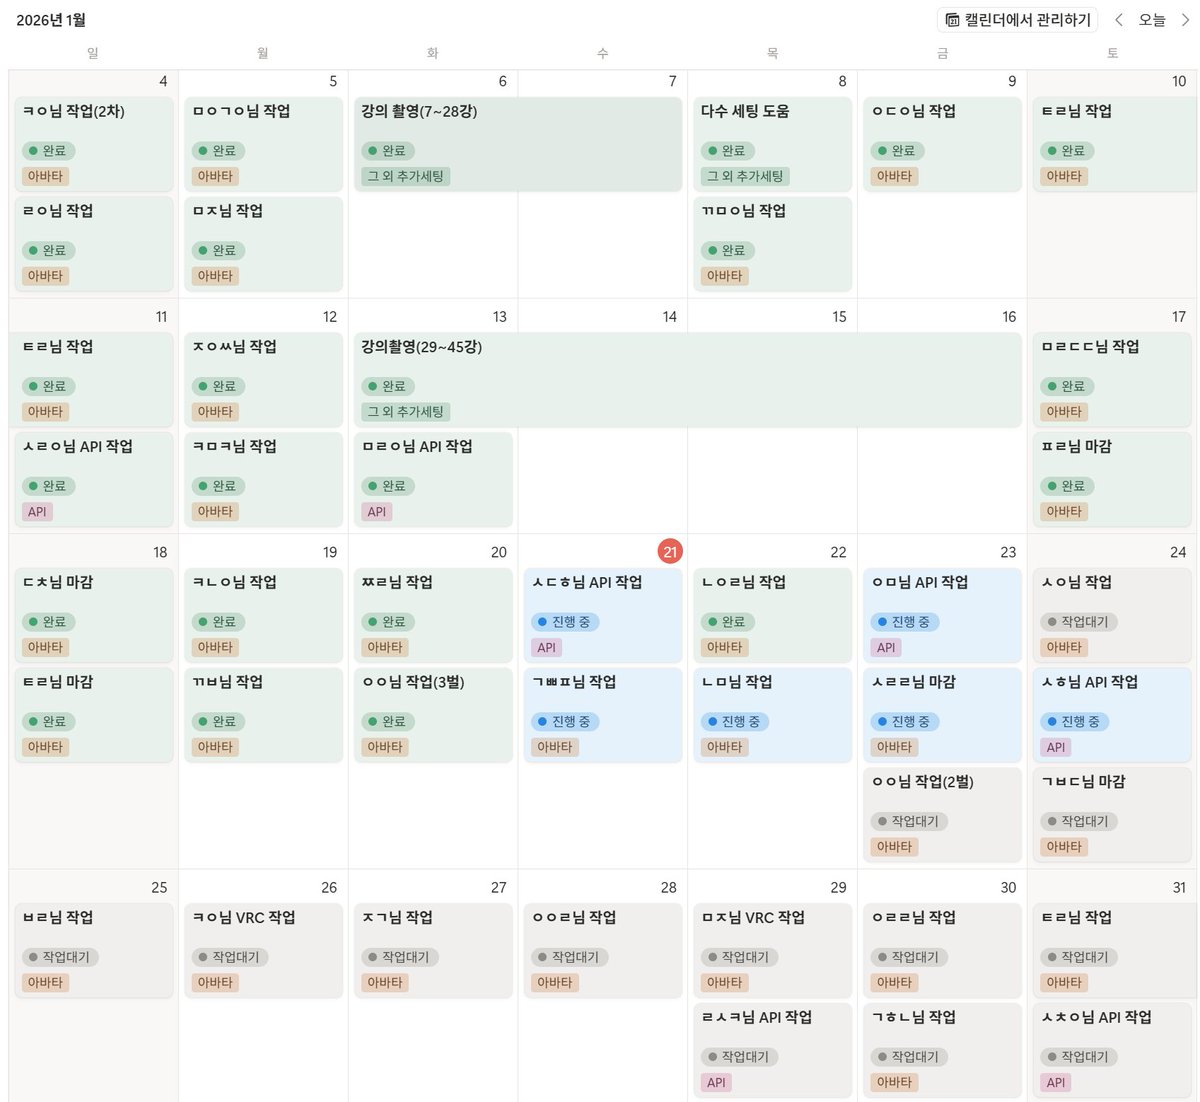
Task: Open the ㅋㅇ님 VRC 작업 card
Action: (263, 950)
